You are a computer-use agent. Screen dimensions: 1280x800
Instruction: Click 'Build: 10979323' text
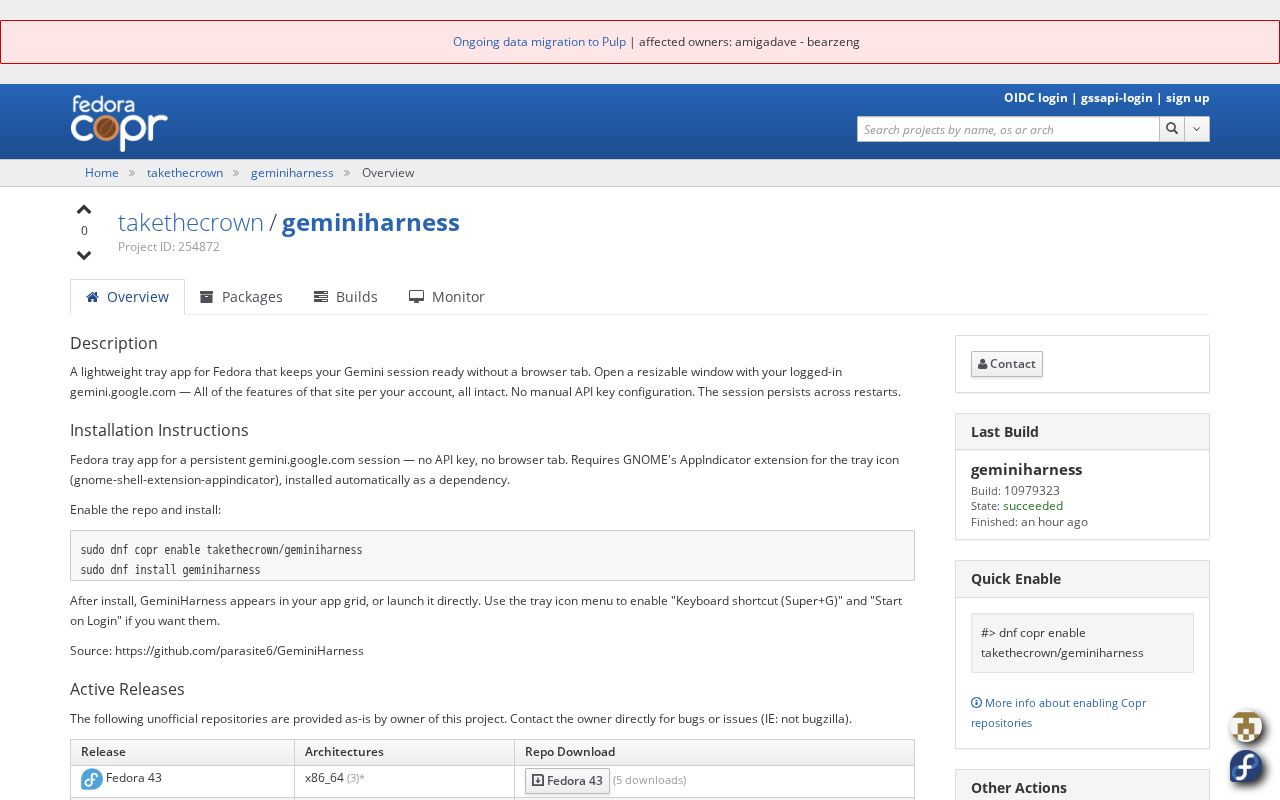(1015, 491)
